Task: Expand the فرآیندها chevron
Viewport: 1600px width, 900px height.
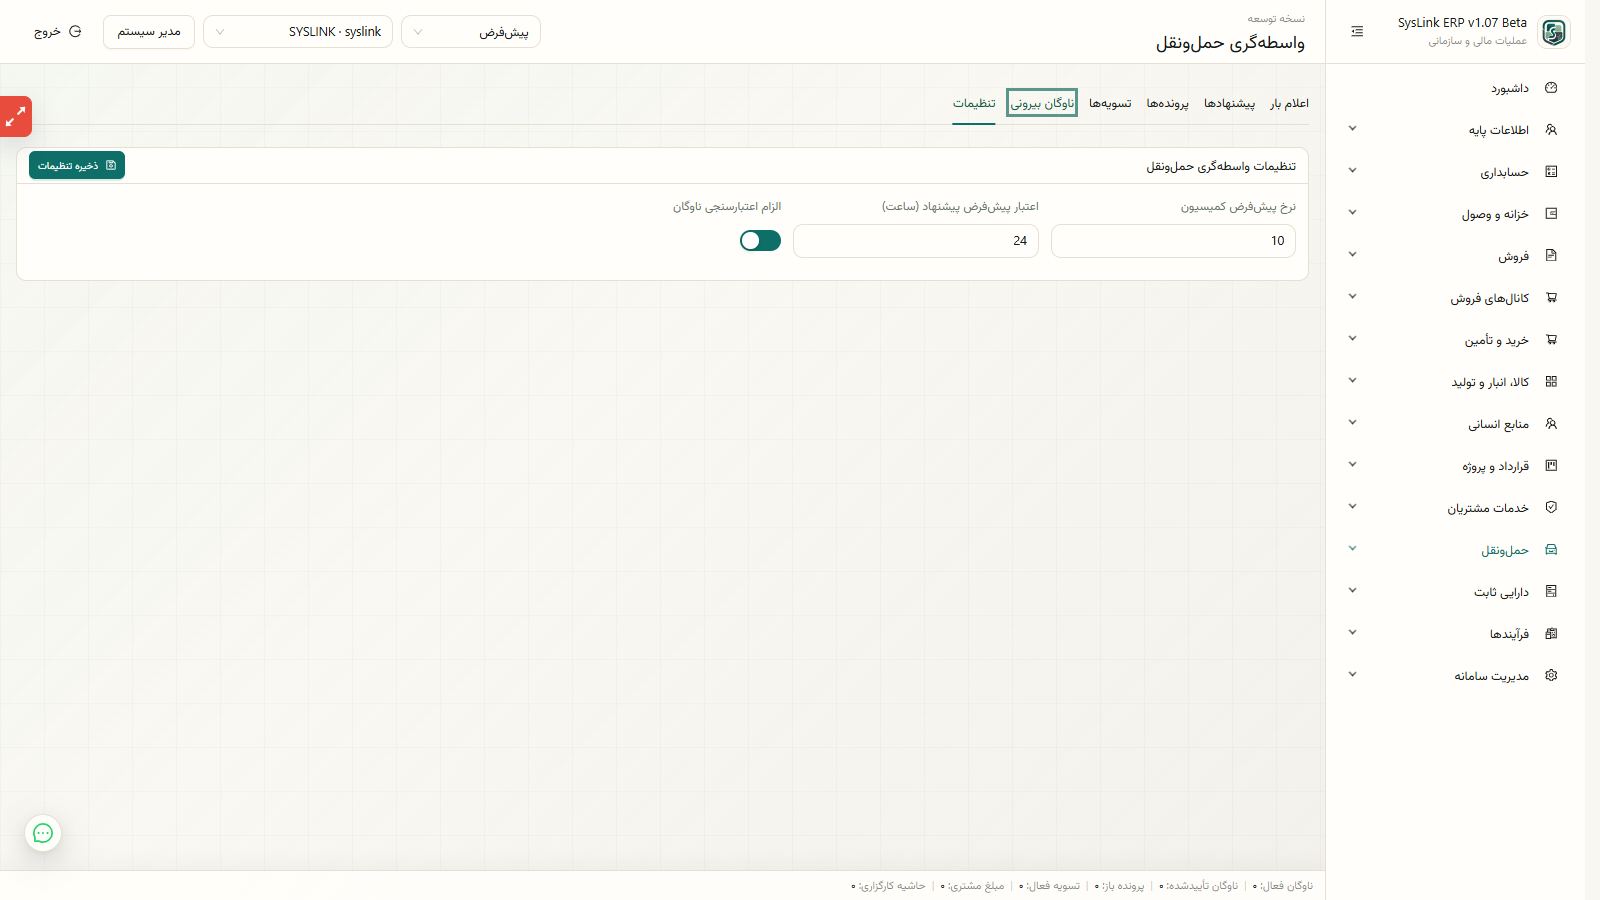Action: coord(1352,633)
